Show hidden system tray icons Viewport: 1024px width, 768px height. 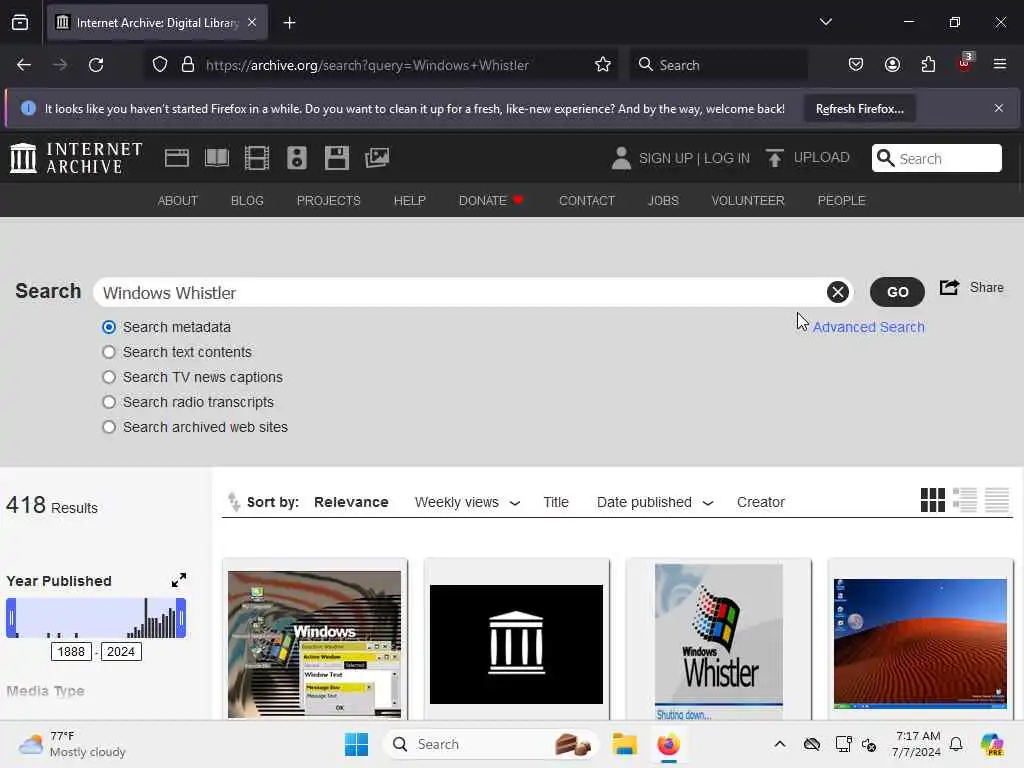780,744
